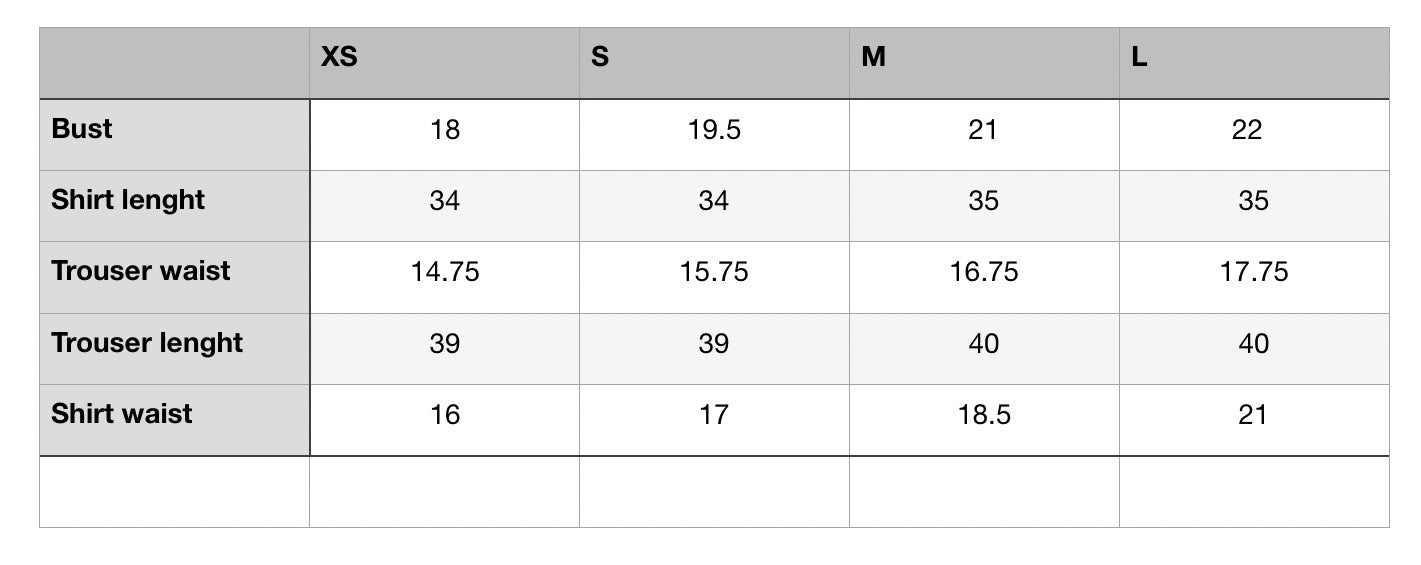Select the Shirt waist row label
The height and width of the screenshot is (565, 1421).
point(174,419)
